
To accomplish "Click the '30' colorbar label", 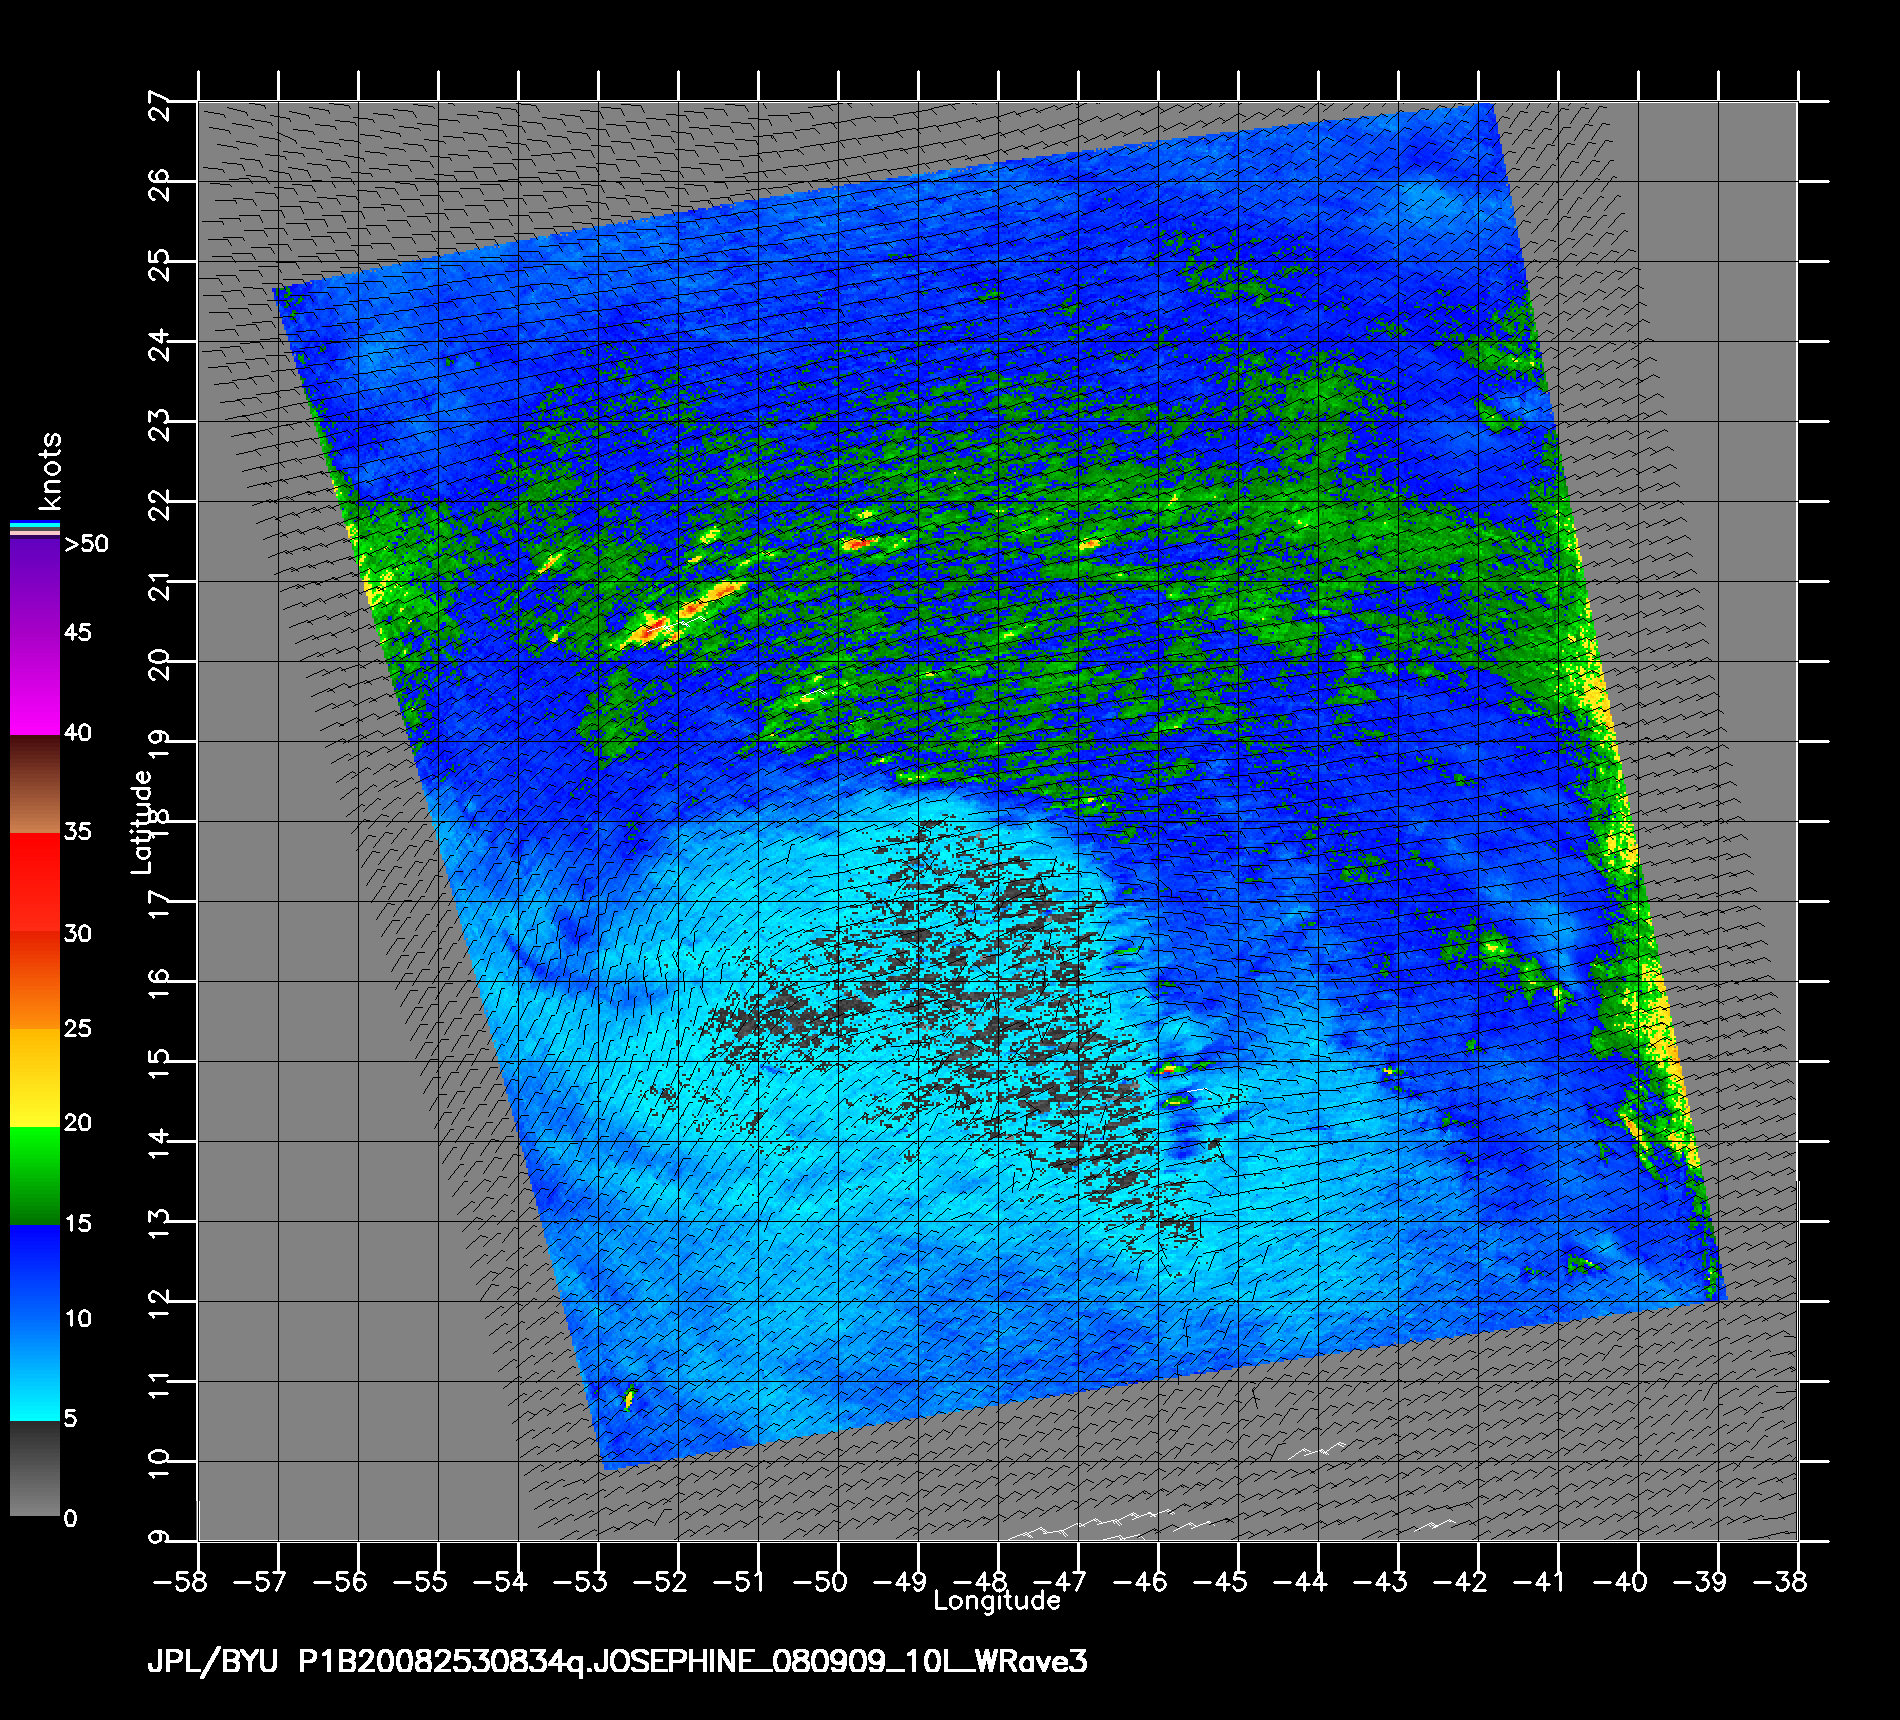I will point(78,934).
